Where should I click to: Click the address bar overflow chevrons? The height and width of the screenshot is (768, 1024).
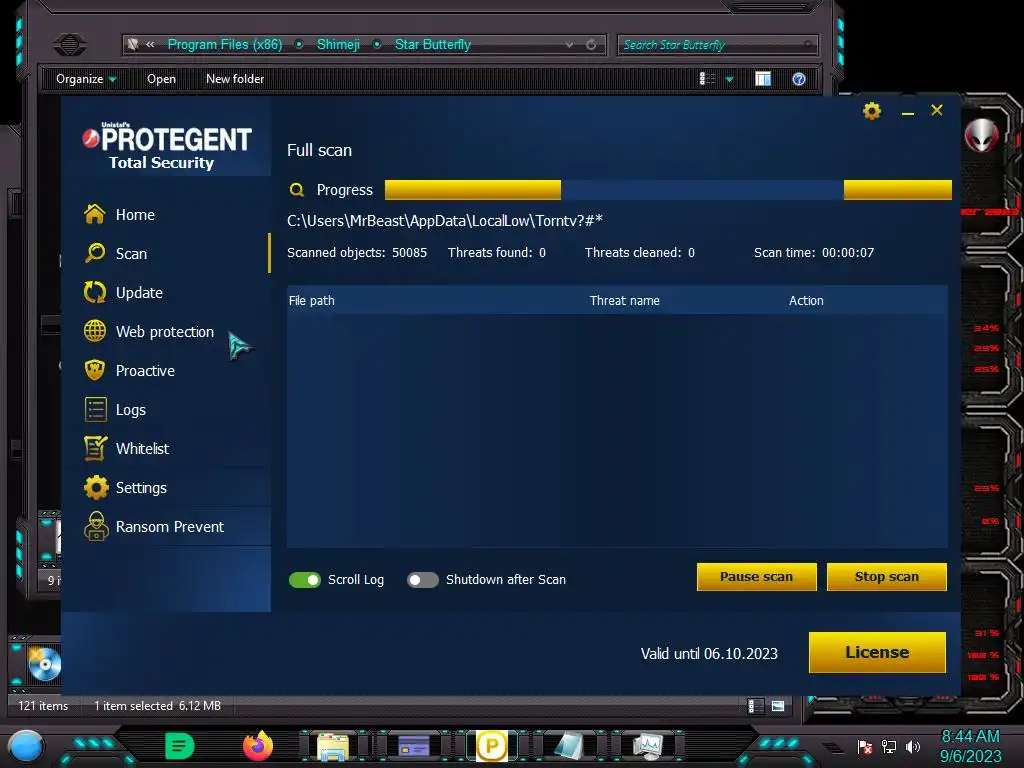coord(150,44)
